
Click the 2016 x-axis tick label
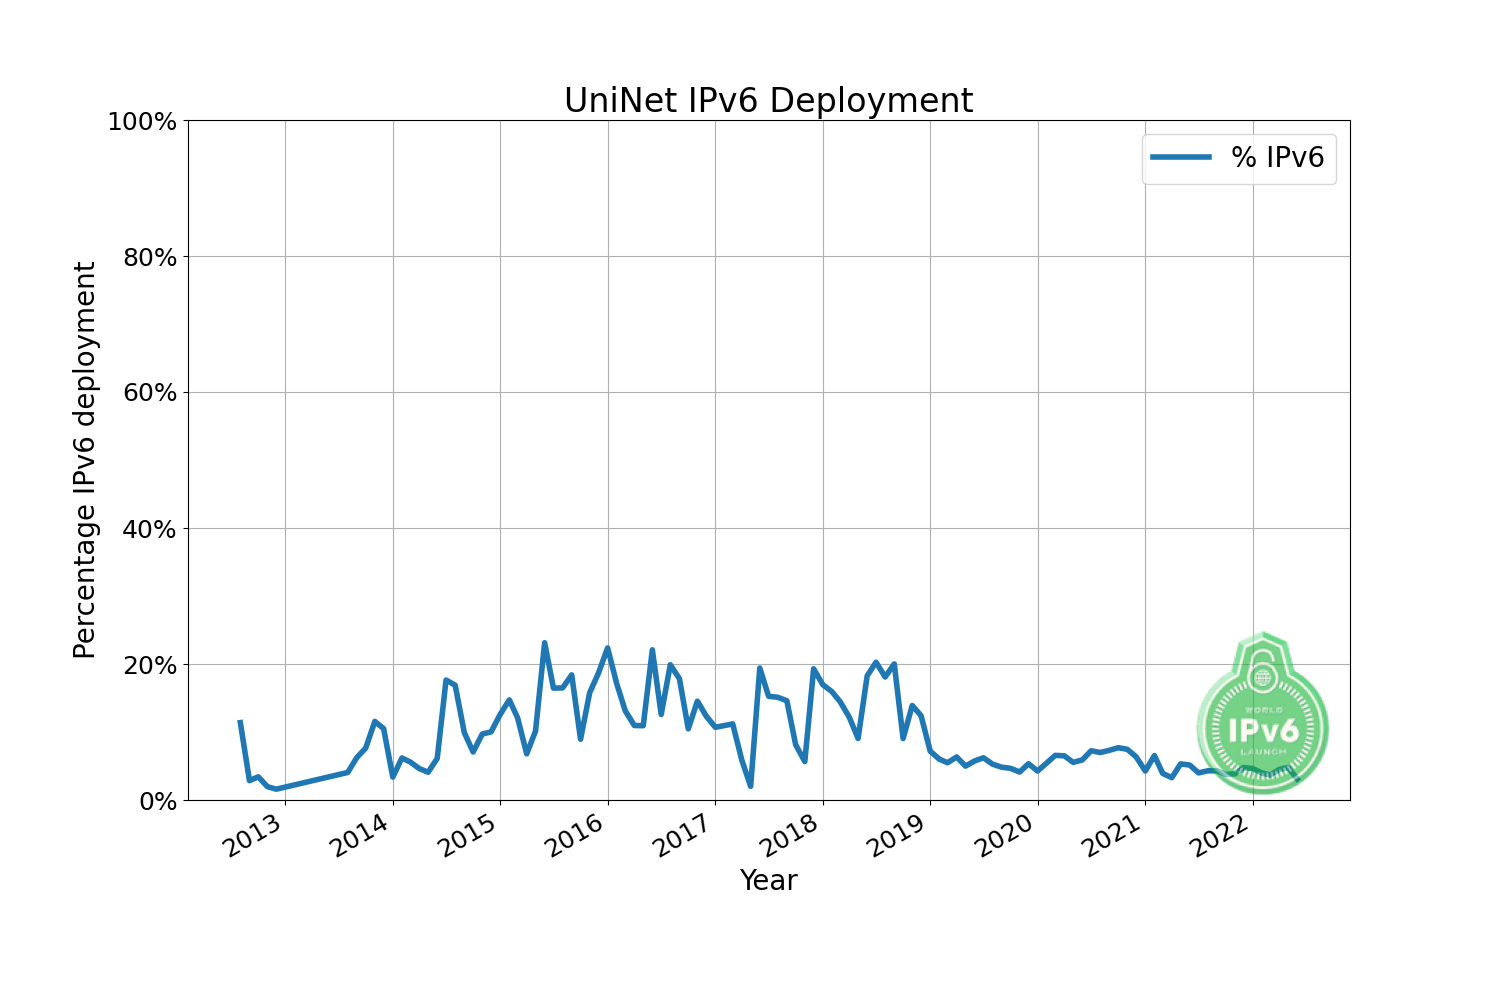coord(577,835)
